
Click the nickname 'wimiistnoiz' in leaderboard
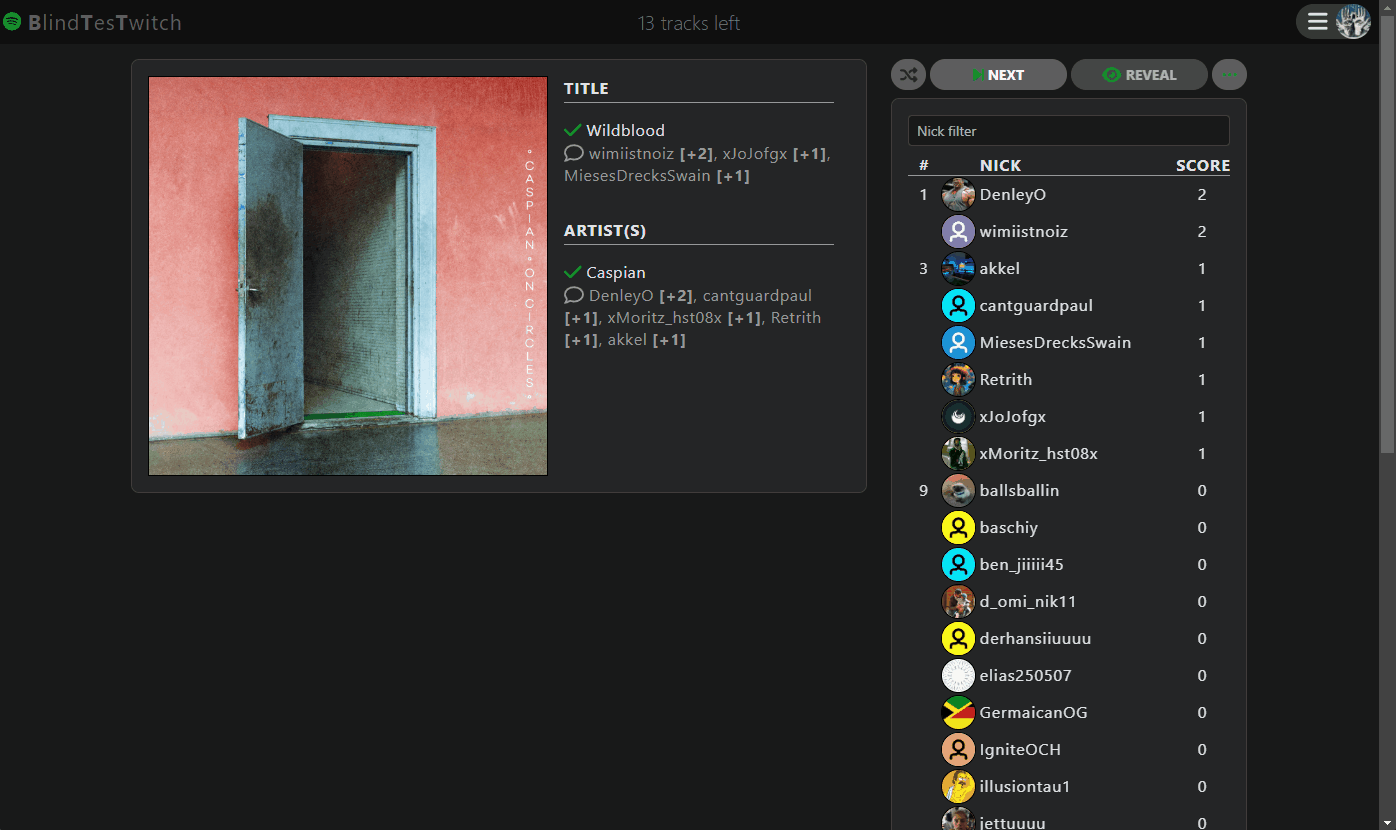(1024, 232)
